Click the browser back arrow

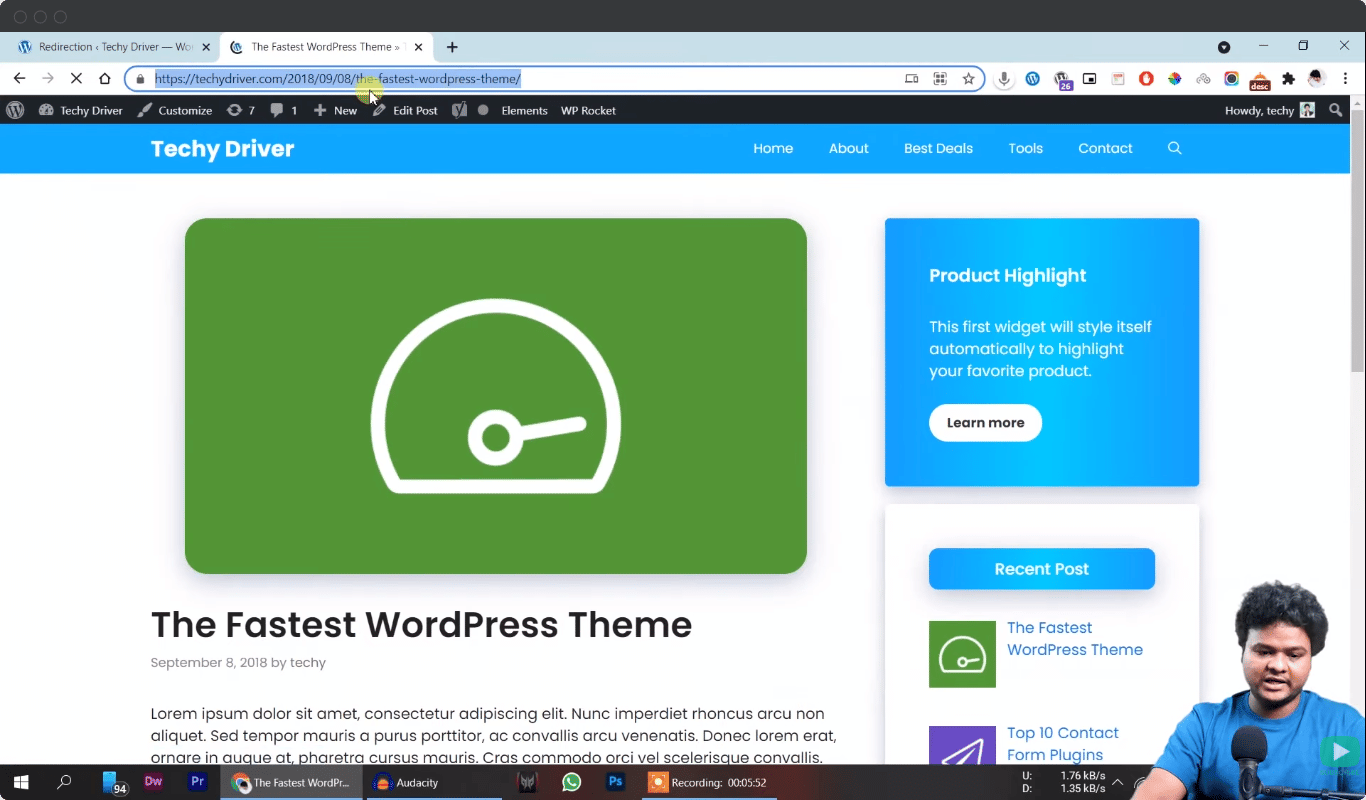point(19,79)
